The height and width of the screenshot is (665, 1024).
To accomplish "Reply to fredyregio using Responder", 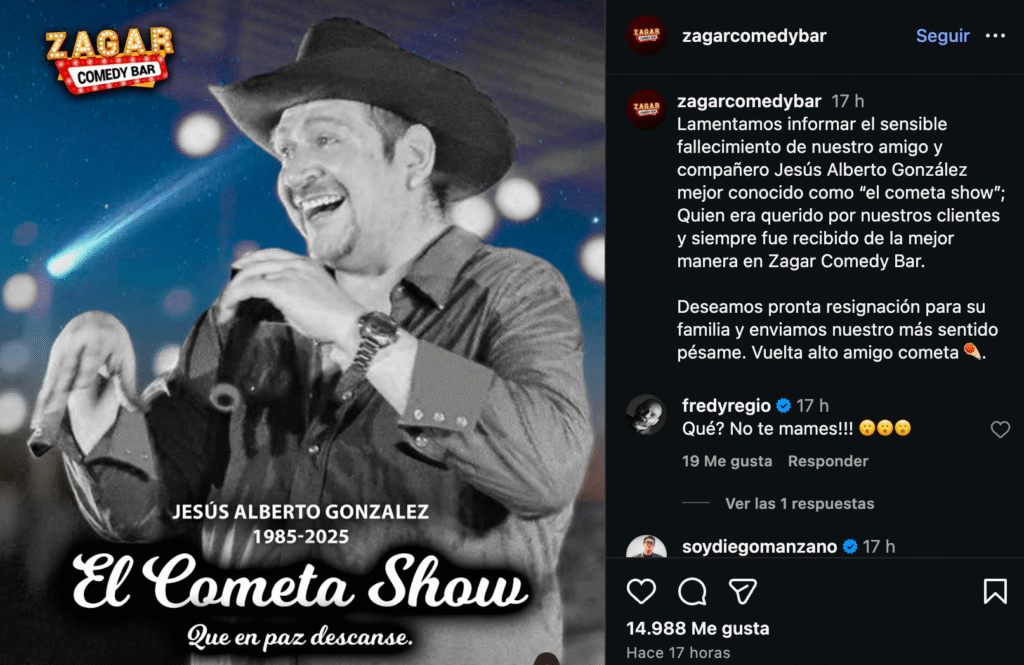I will (828, 461).
